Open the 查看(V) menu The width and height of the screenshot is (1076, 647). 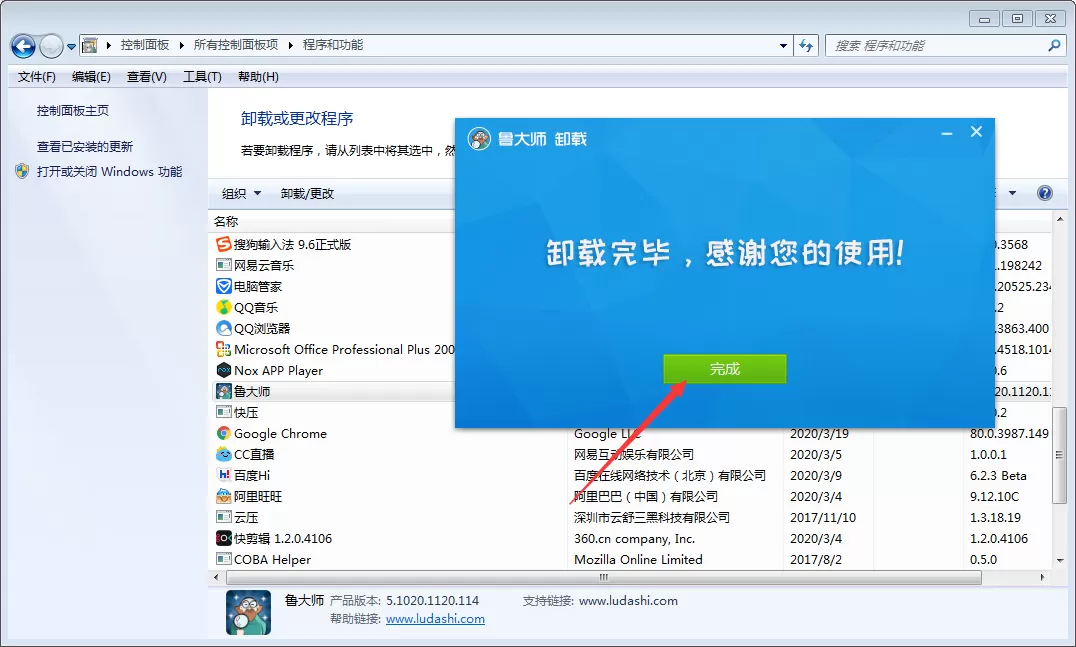pyautogui.click(x=146, y=77)
